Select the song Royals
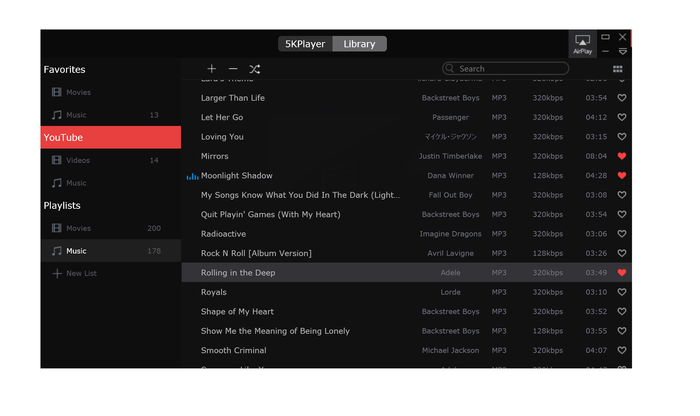The height and width of the screenshot is (416, 700). [214, 292]
